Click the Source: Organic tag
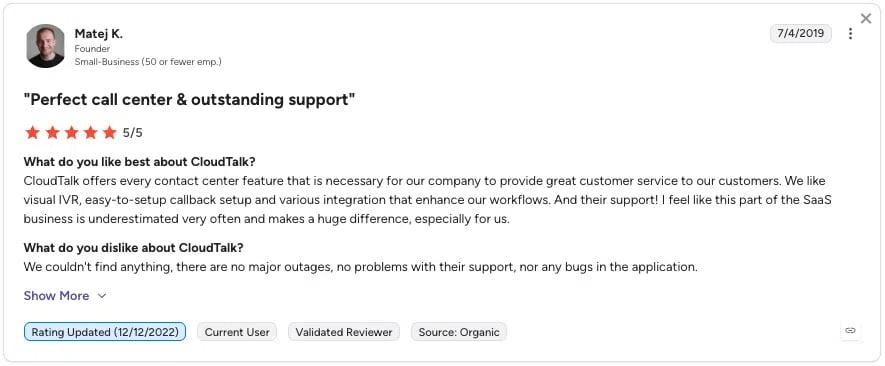 tap(459, 332)
